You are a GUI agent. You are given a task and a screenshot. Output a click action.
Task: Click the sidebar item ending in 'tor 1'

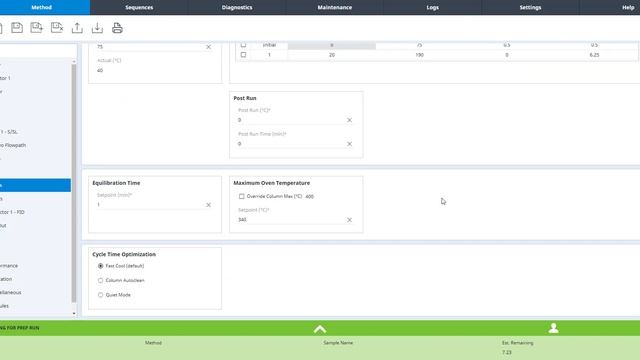pos(5,78)
